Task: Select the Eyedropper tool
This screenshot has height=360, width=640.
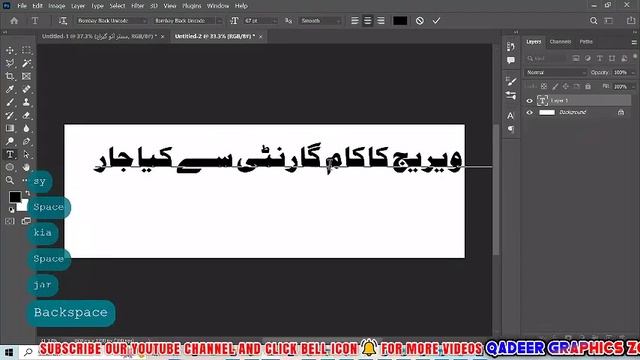Action: pos(10,89)
